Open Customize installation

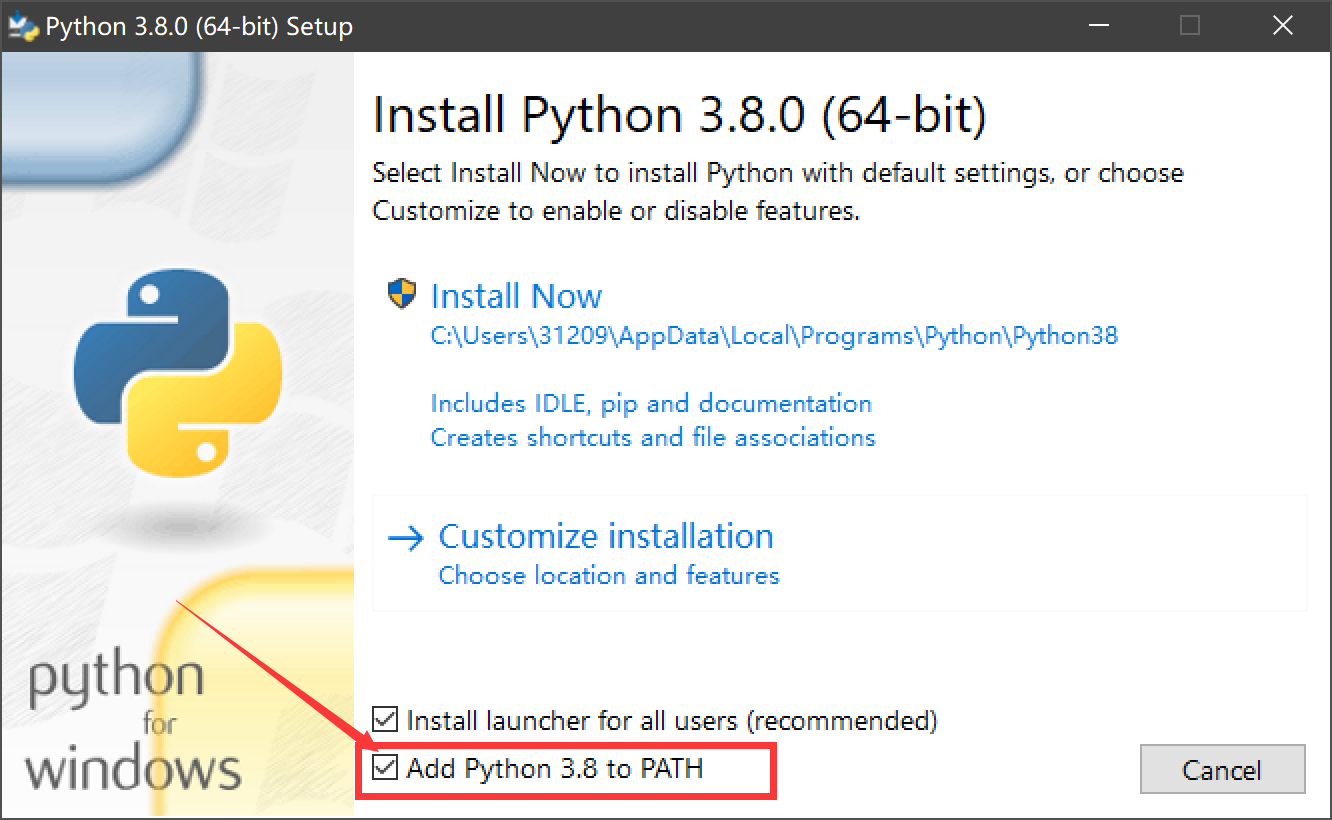coord(605,536)
